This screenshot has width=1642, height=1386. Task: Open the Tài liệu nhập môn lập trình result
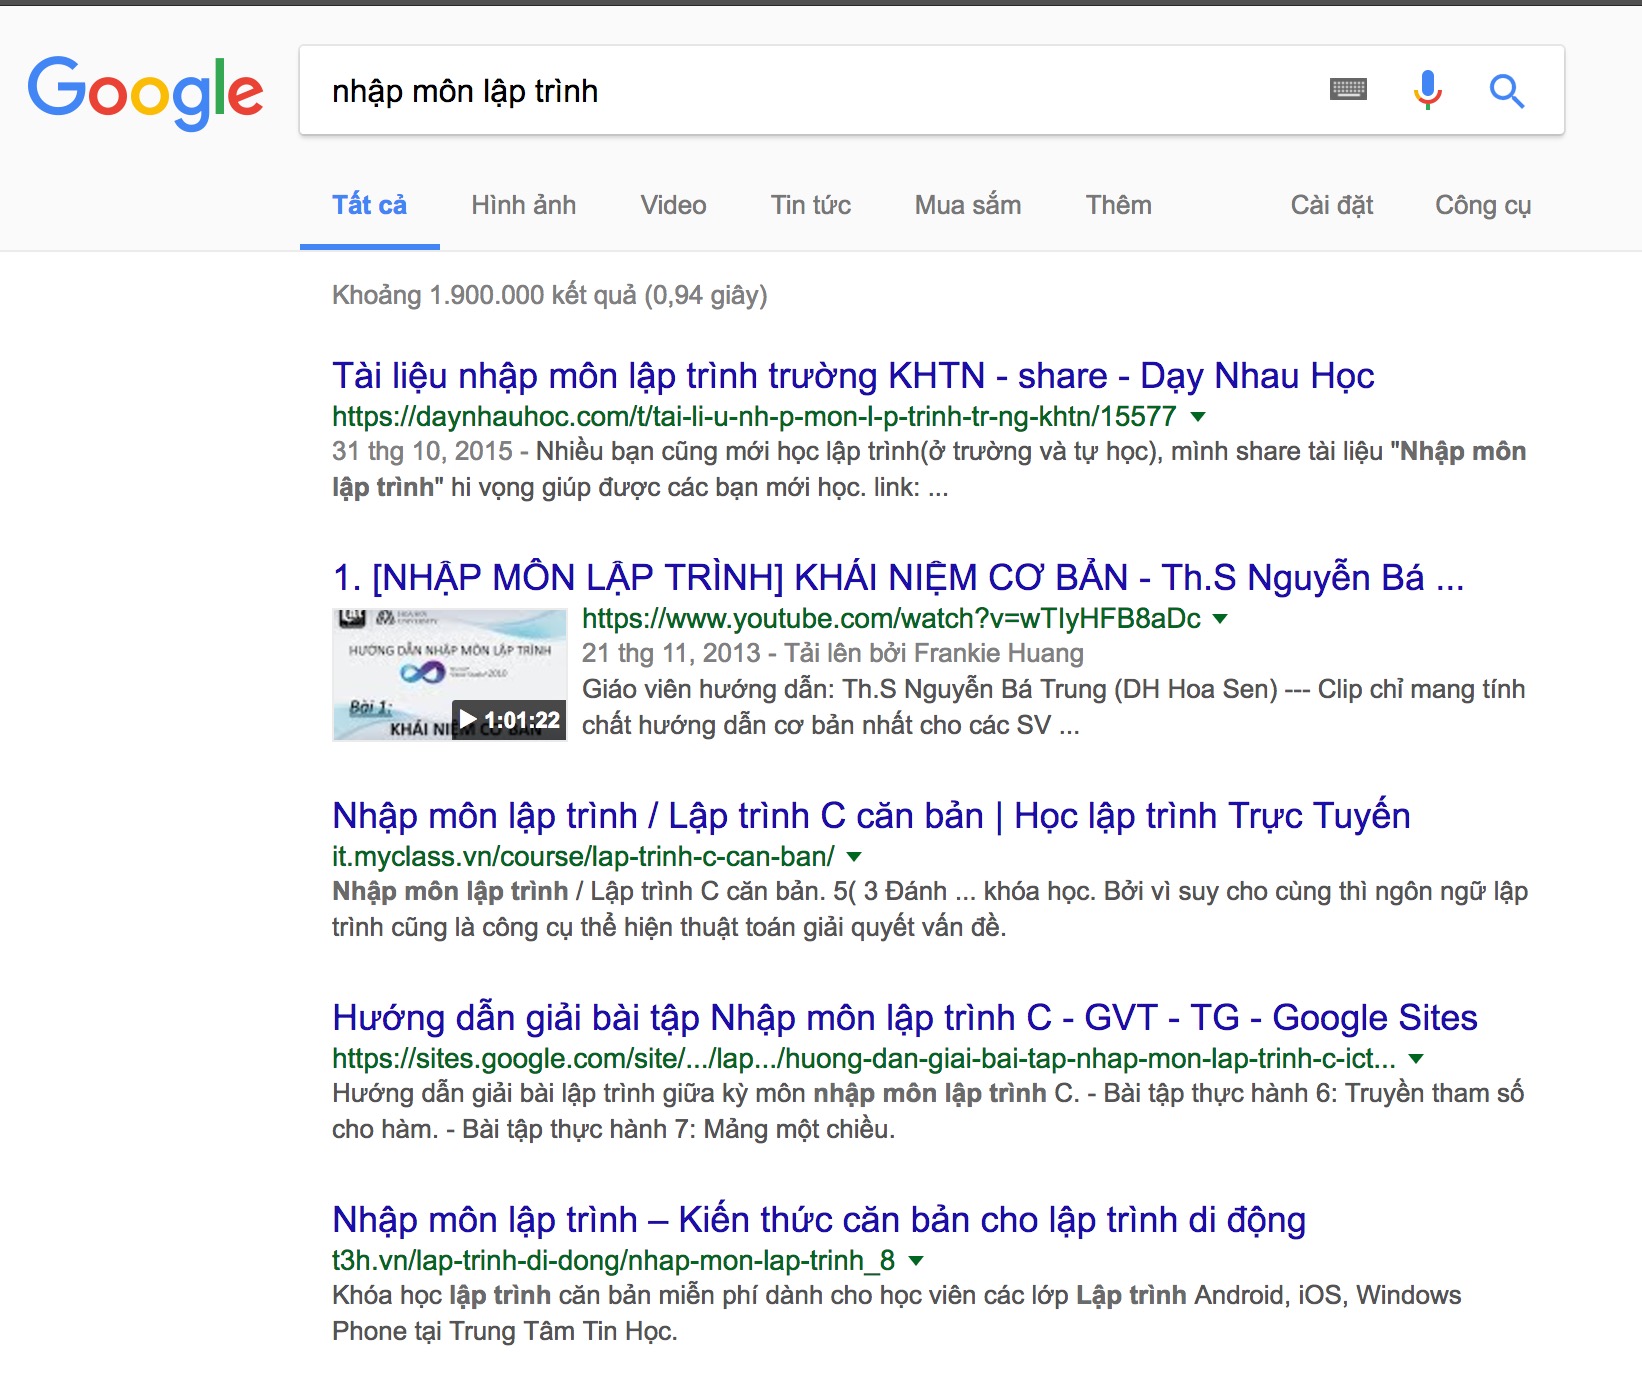point(852,376)
